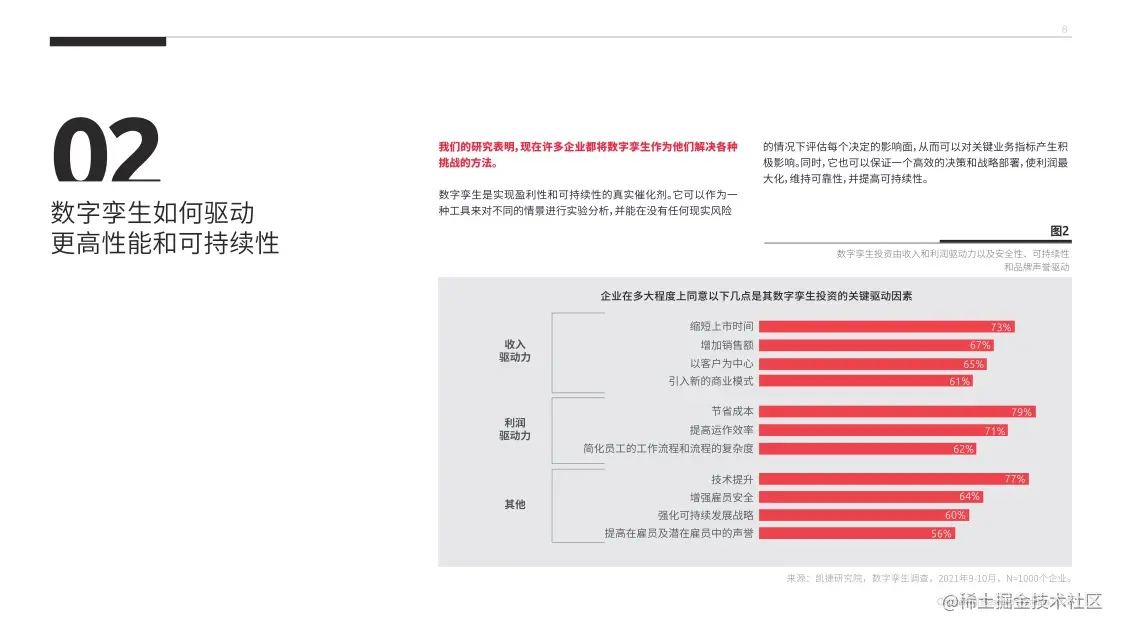This screenshot has width=1122, height=631.
Task: Click the '图2' figure label
Action: tap(1059, 231)
